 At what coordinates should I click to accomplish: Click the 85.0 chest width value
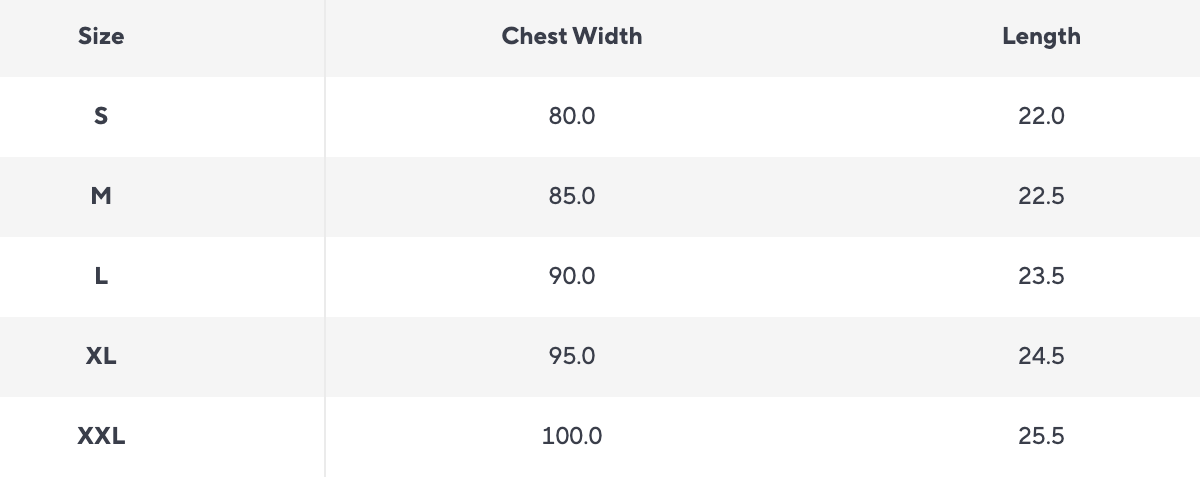pyautogui.click(x=572, y=196)
